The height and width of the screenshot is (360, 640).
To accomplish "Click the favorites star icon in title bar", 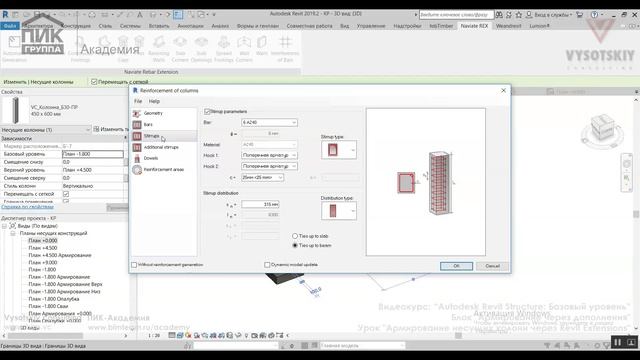I will coord(518,15).
